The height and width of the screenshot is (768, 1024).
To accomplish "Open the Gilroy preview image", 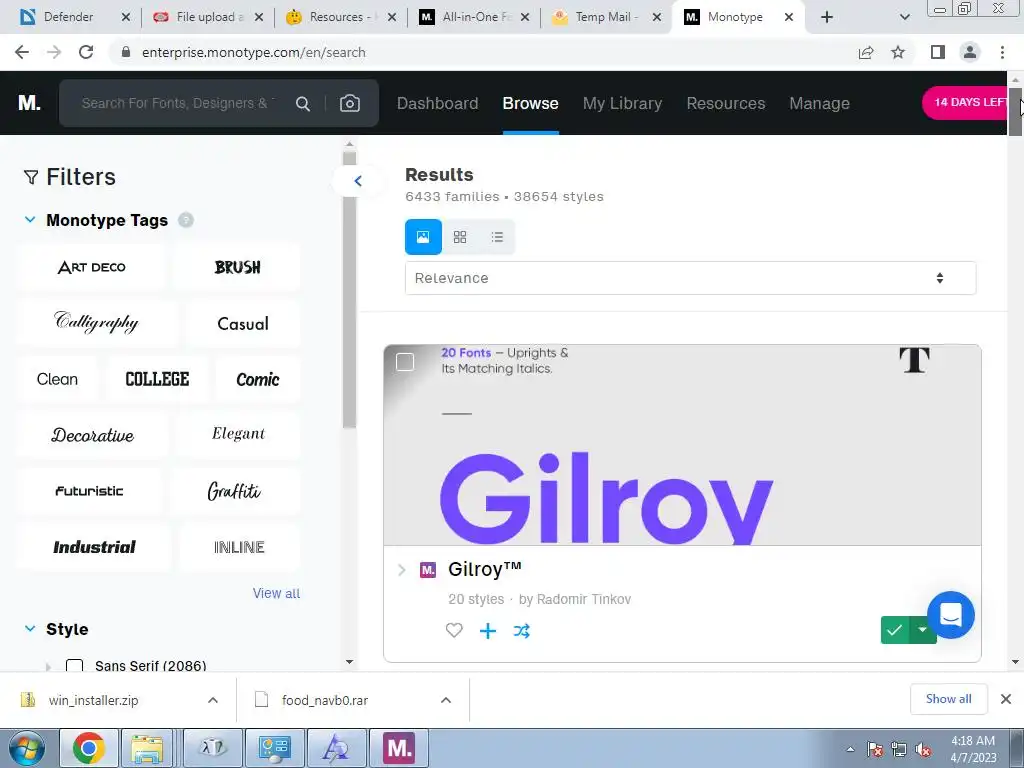I will coord(682,445).
